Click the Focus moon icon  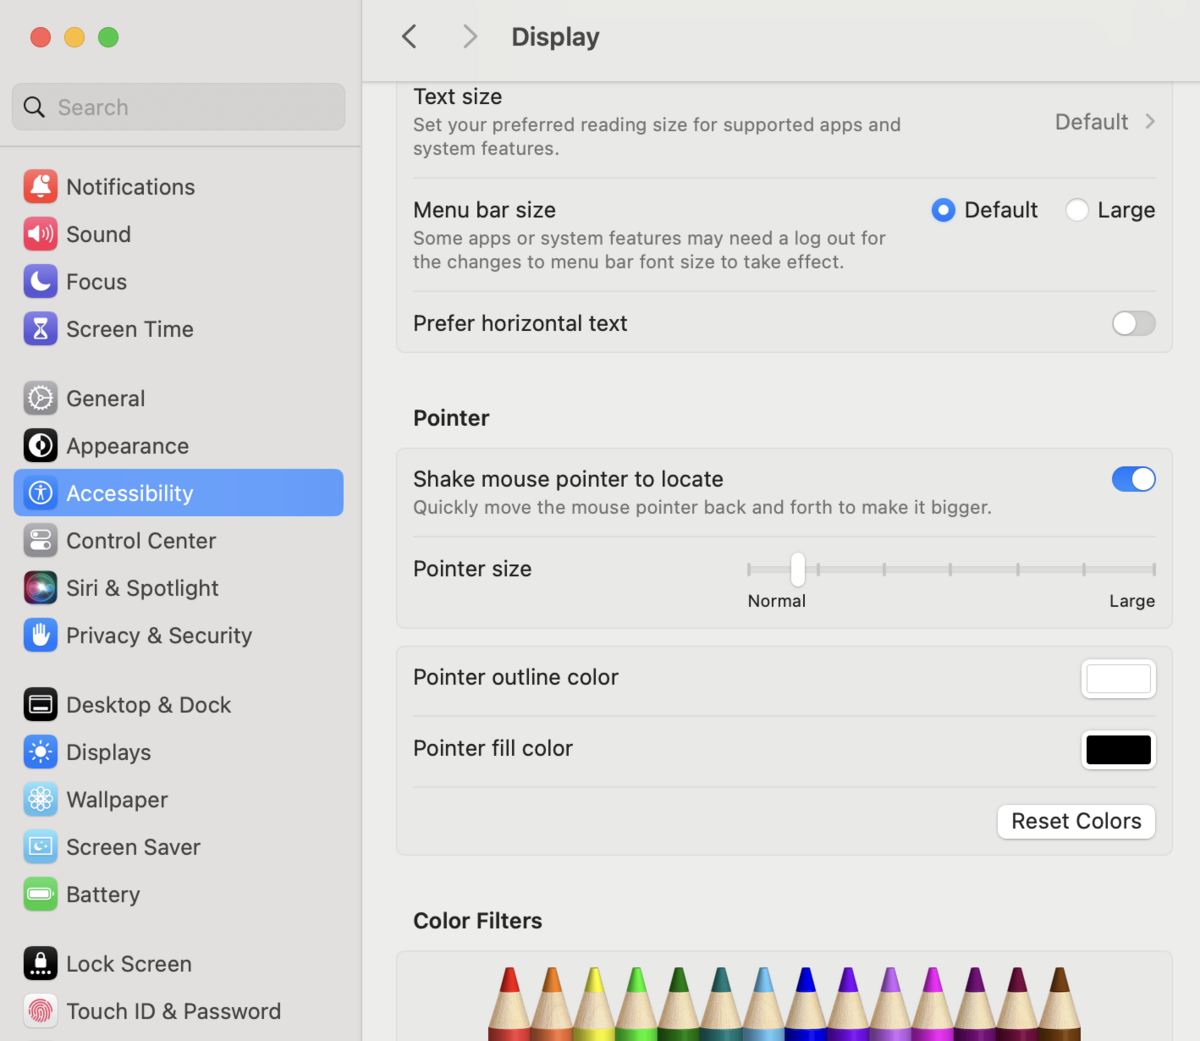(40, 282)
